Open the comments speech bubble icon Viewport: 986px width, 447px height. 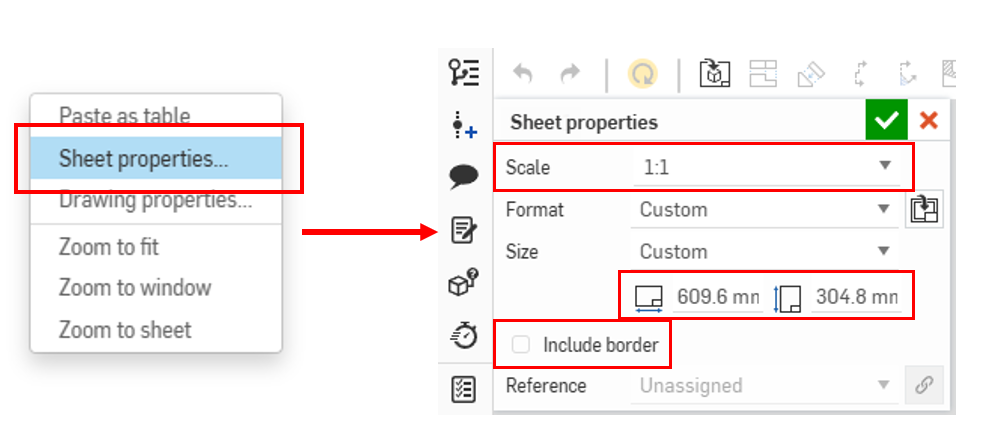click(x=464, y=179)
